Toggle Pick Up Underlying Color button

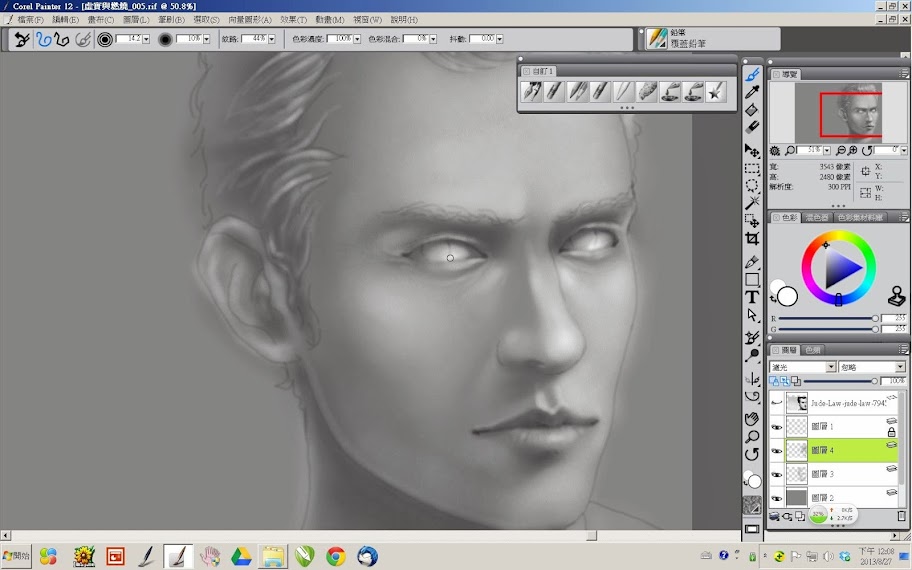785,381
